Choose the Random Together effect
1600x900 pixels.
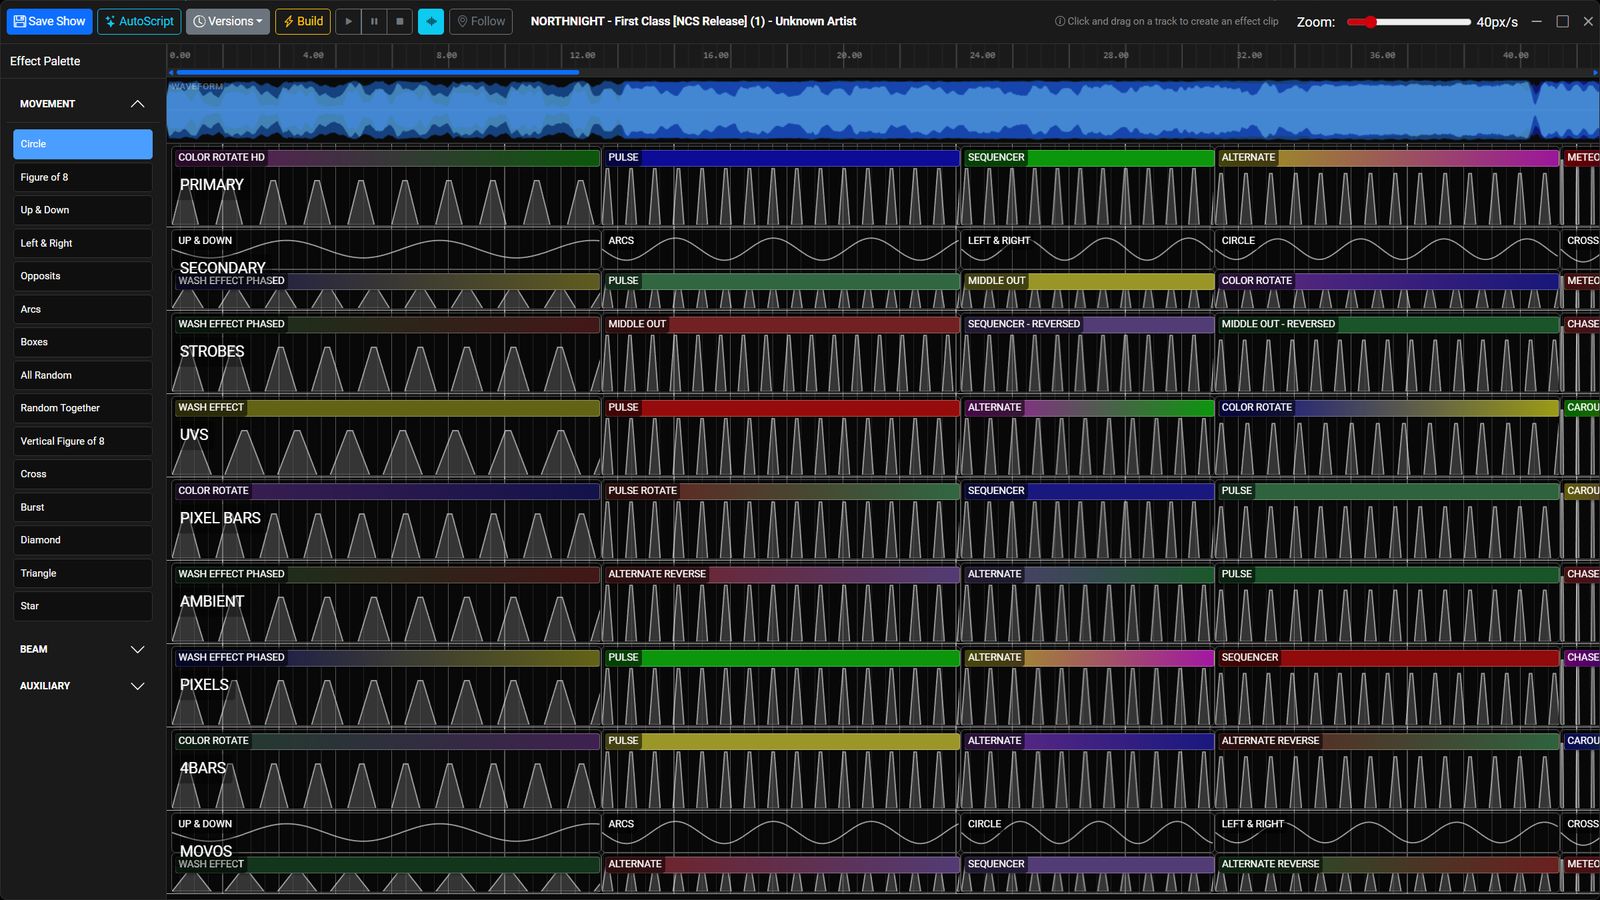tap(83, 408)
